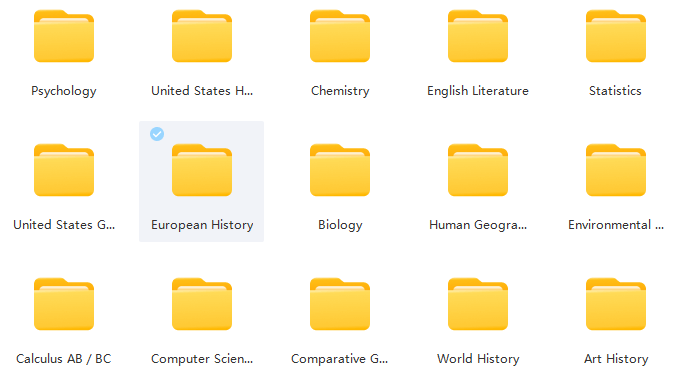Open the Psychology folder icon
The image size is (682, 373).
tap(64, 36)
